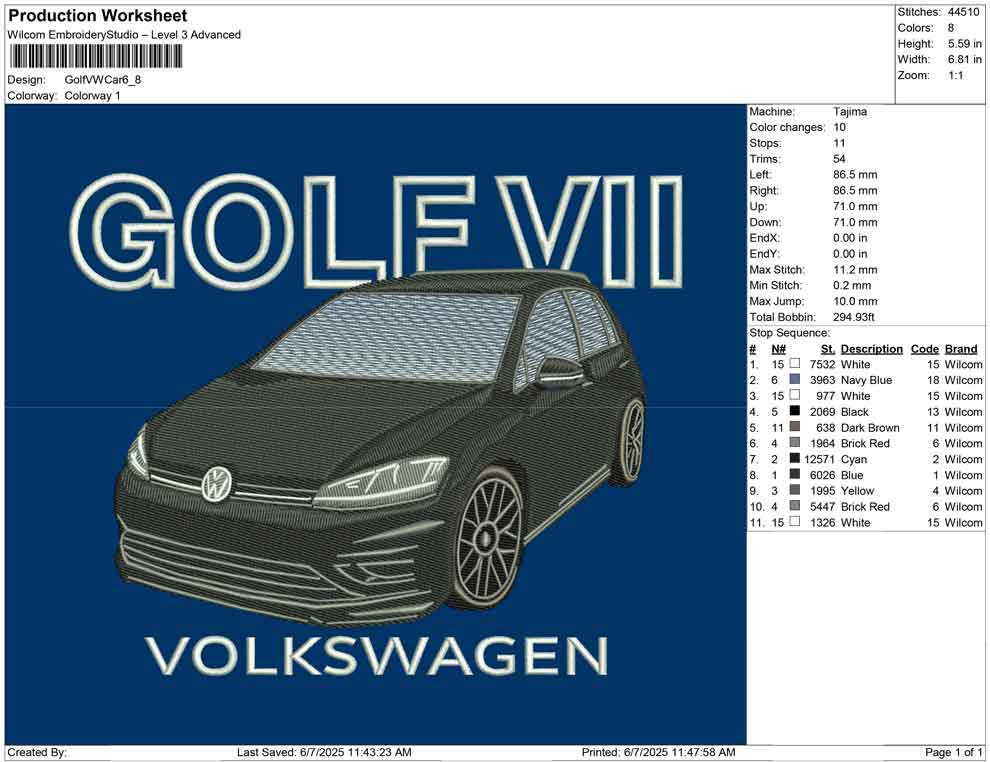The width and height of the screenshot is (990, 762).
Task: Click the VOLKSWAGEN lettering in the design
Action: coord(377,656)
